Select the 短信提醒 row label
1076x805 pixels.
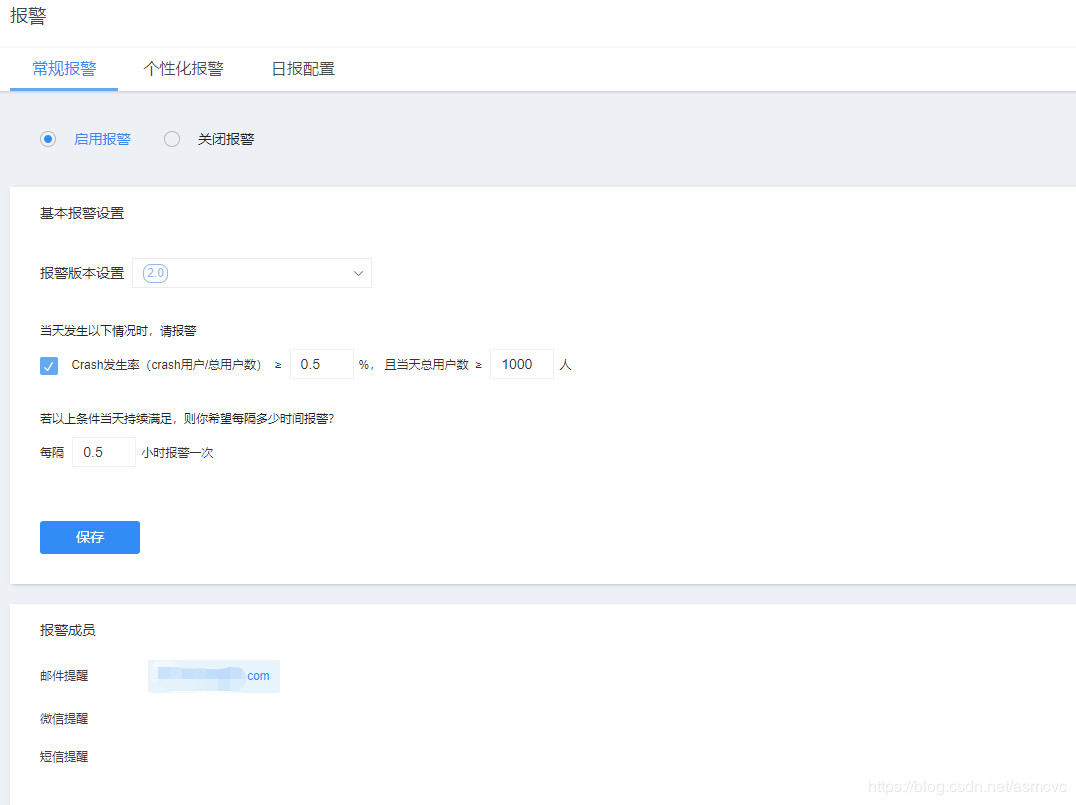(x=64, y=757)
